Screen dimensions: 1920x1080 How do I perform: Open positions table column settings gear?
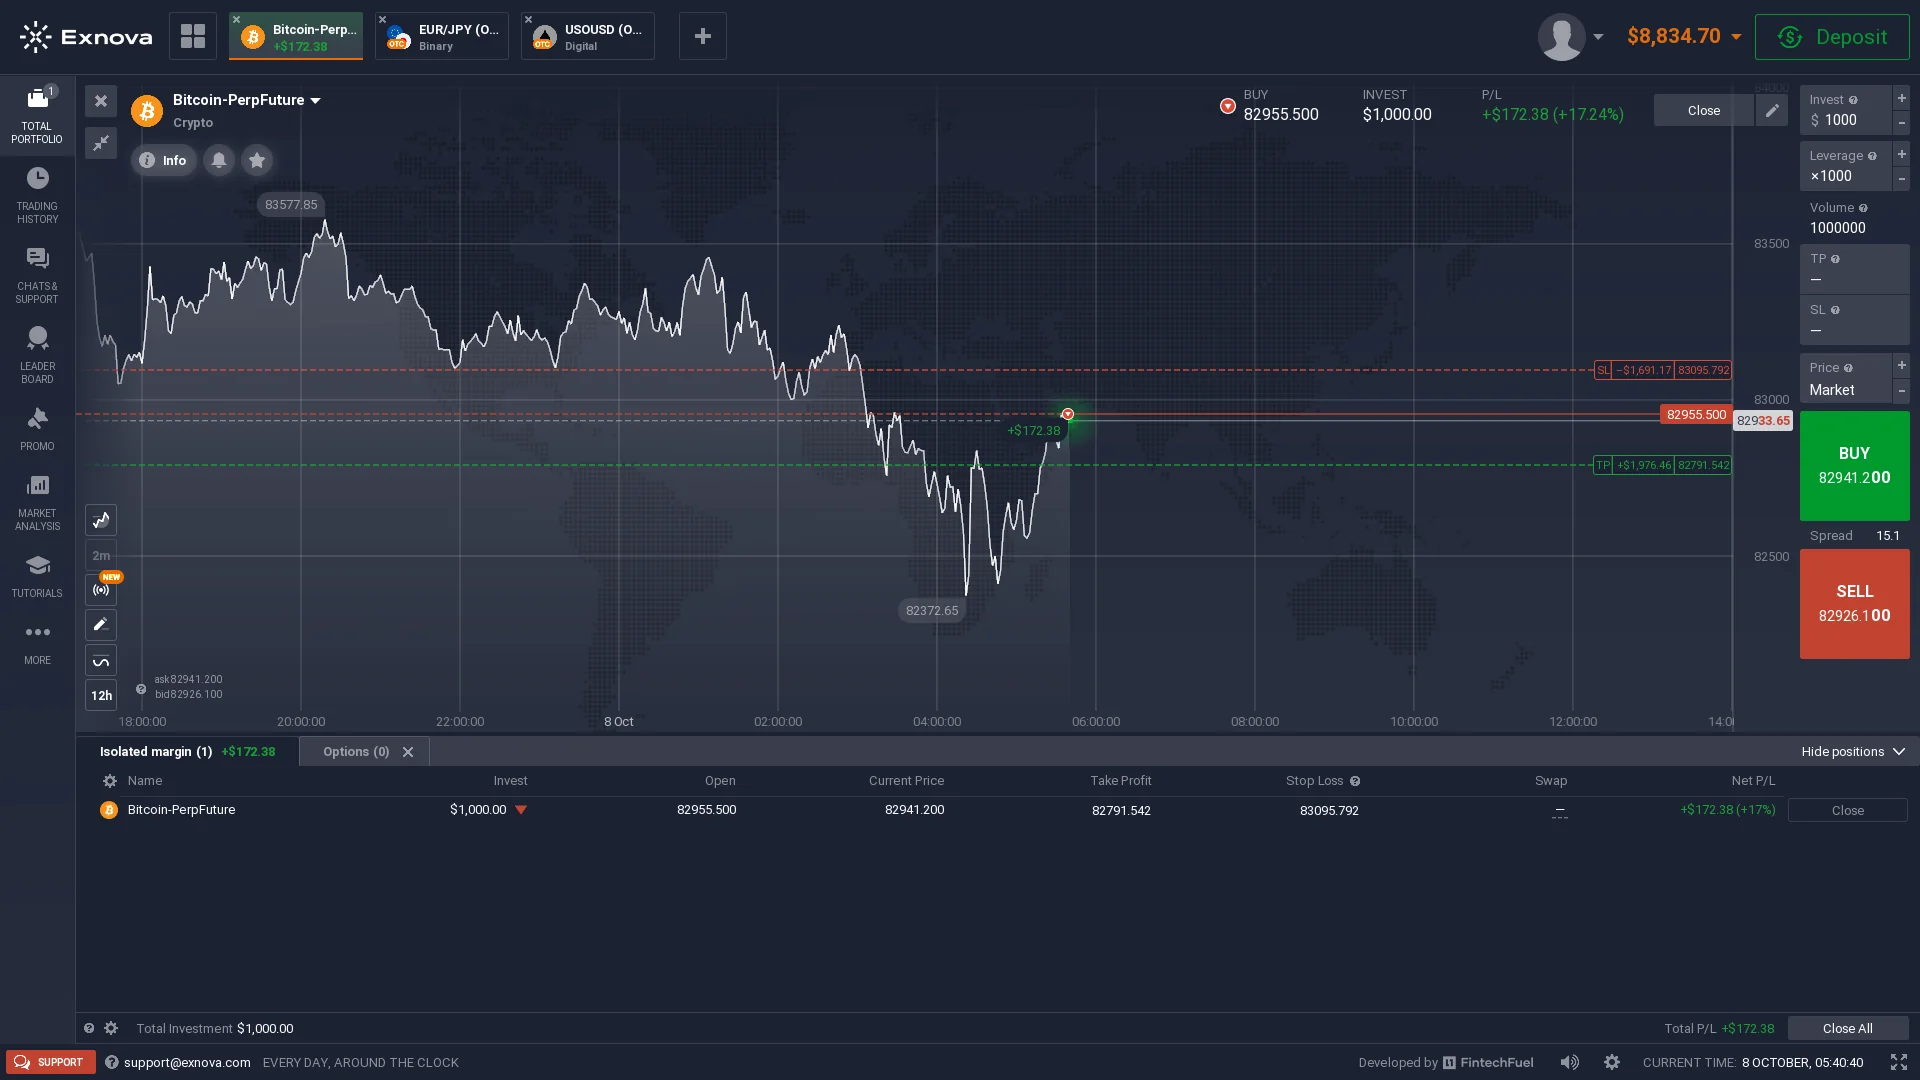click(x=110, y=781)
